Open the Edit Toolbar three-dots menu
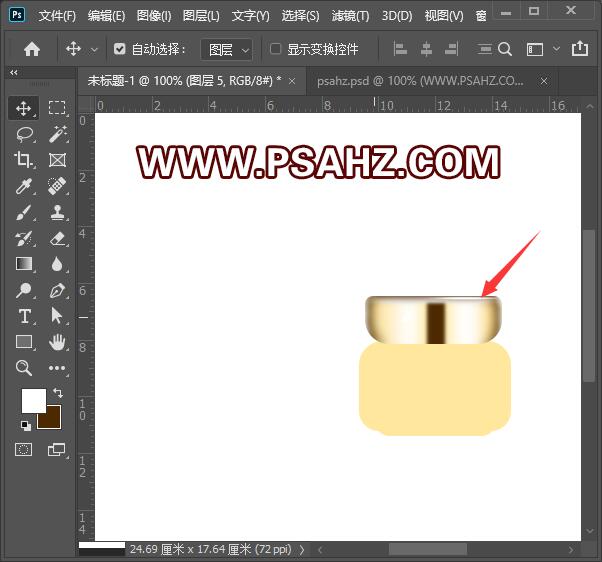The height and width of the screenshot is (562, 602). (x=57, y=368)
